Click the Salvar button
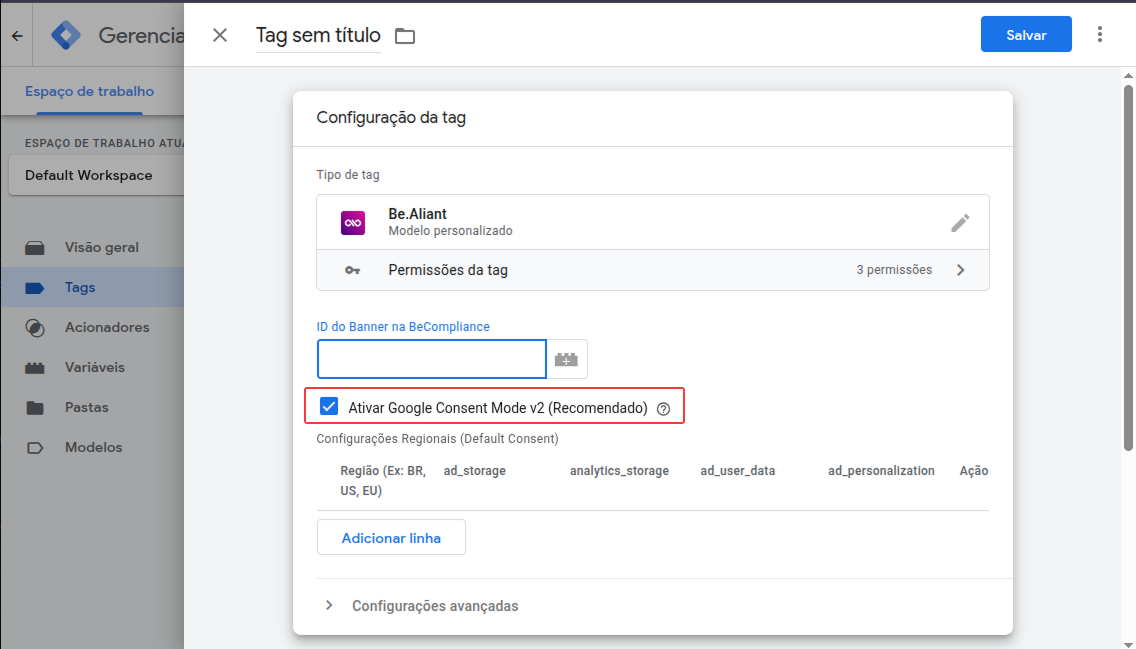Screen dimensions: 1136x649 point(1026,35)
